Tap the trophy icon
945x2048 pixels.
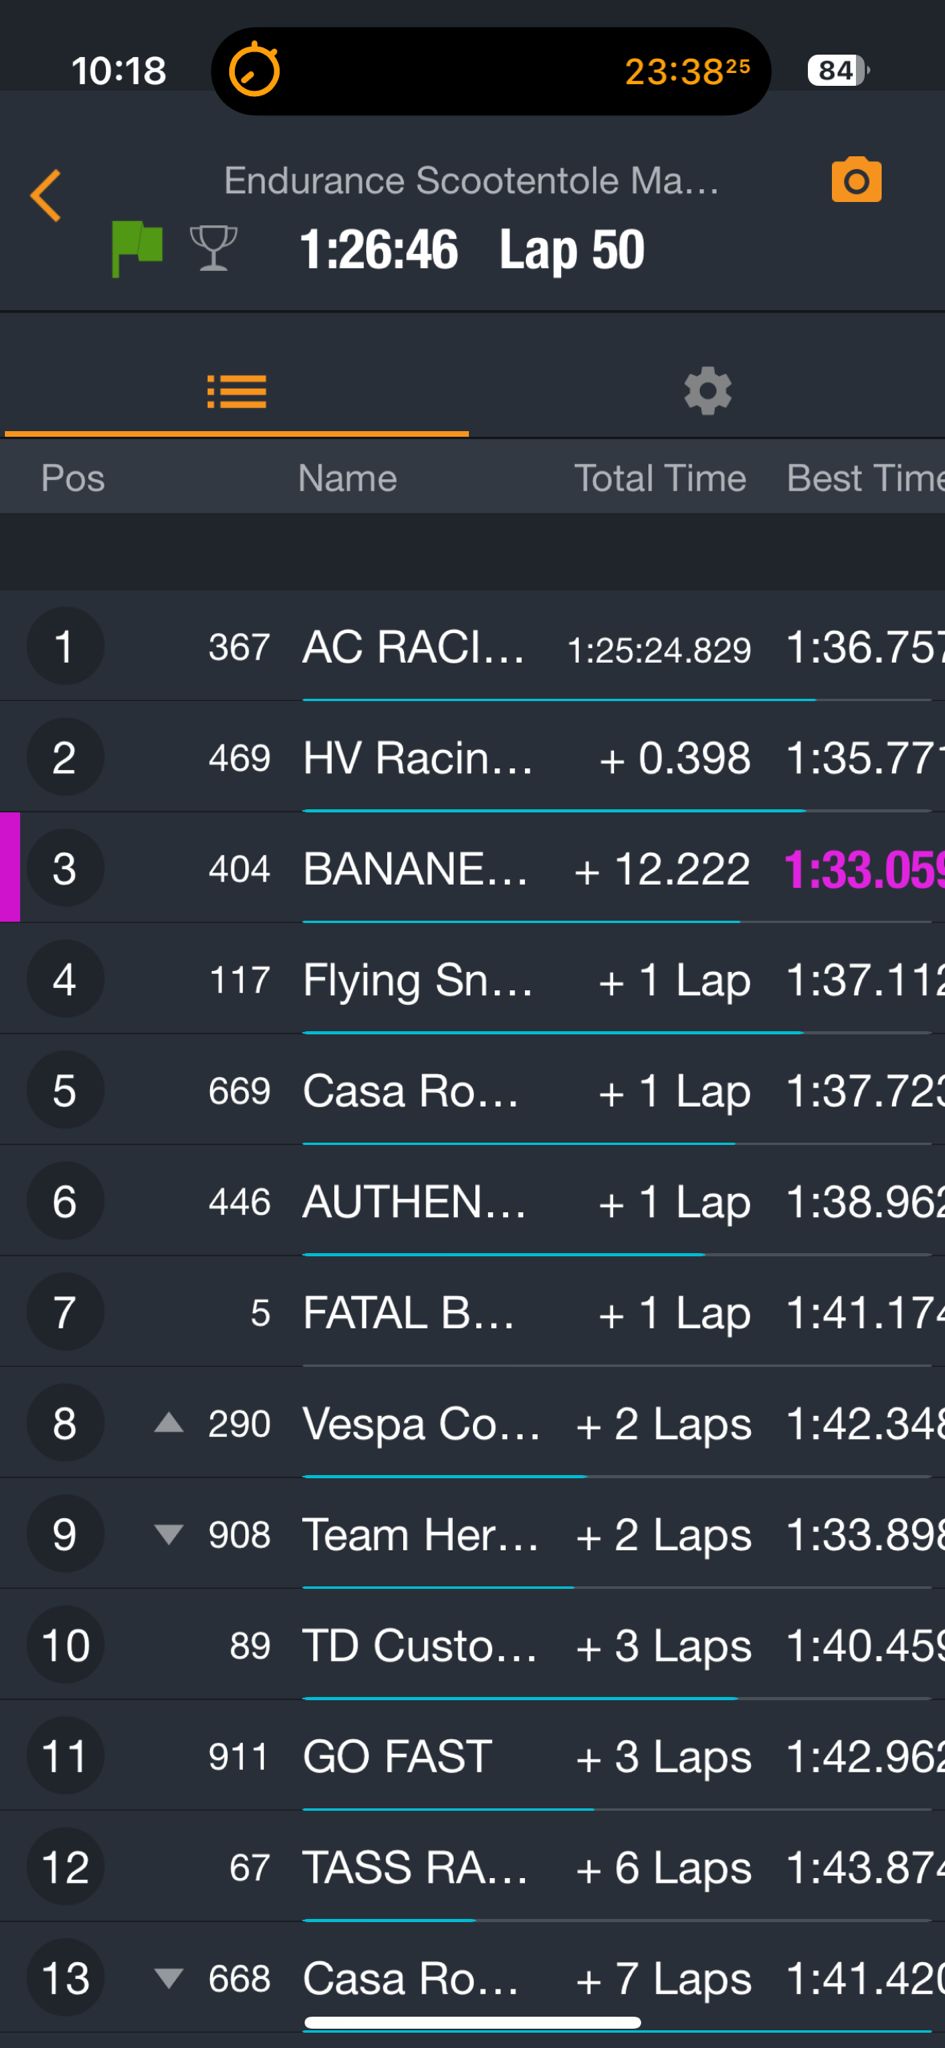[x=213, y=248]
